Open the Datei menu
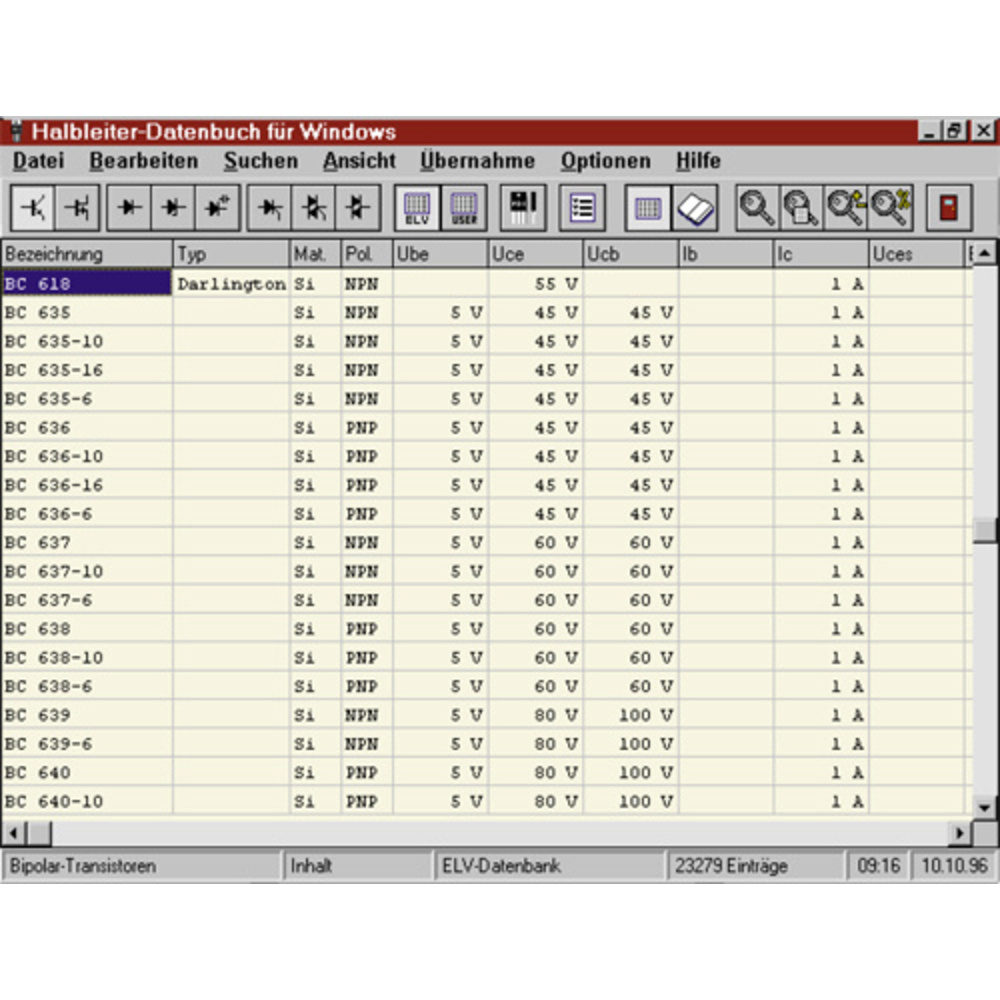The height and width of the screenshot is (1000, 1000). (x=38, y=161)
